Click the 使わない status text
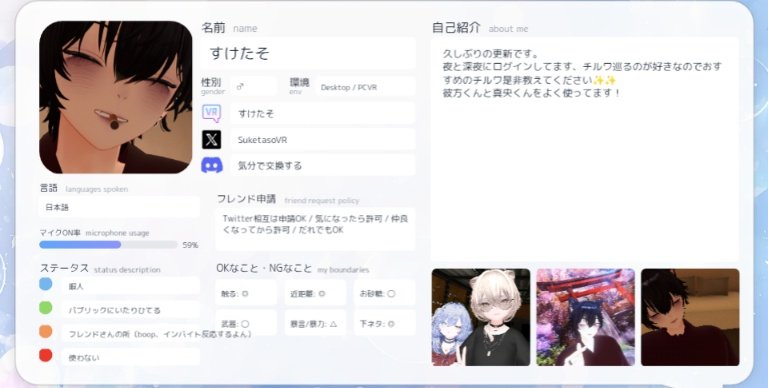 (84, 358)
